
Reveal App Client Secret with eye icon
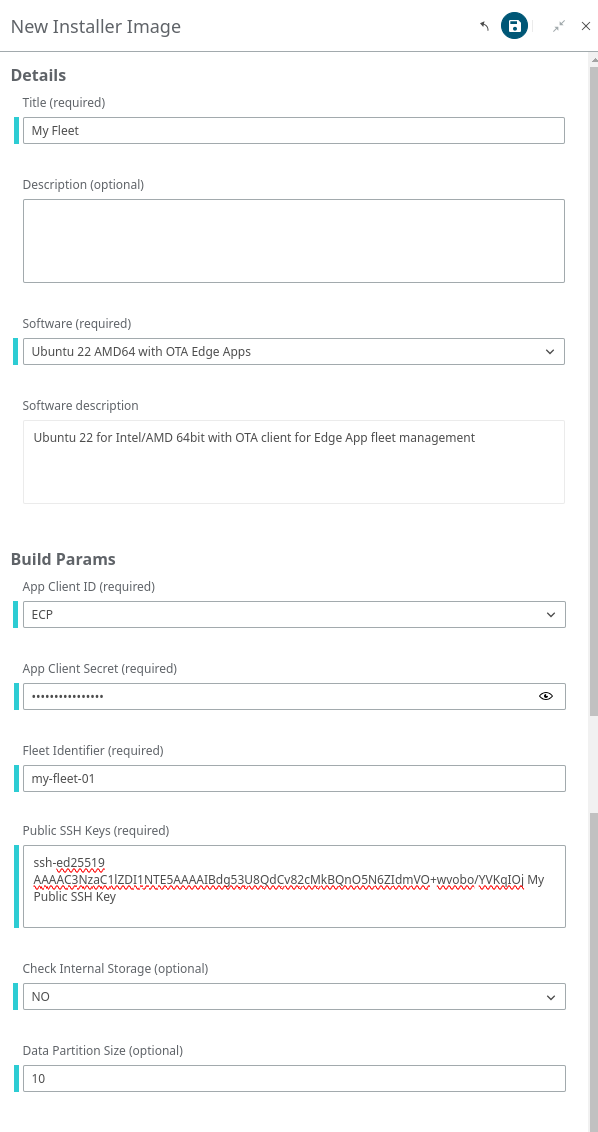(x=546, y=696)
